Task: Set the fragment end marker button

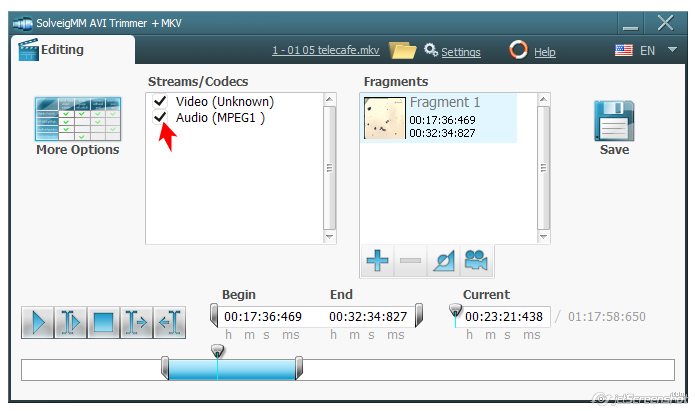Action: pos(169,322)
